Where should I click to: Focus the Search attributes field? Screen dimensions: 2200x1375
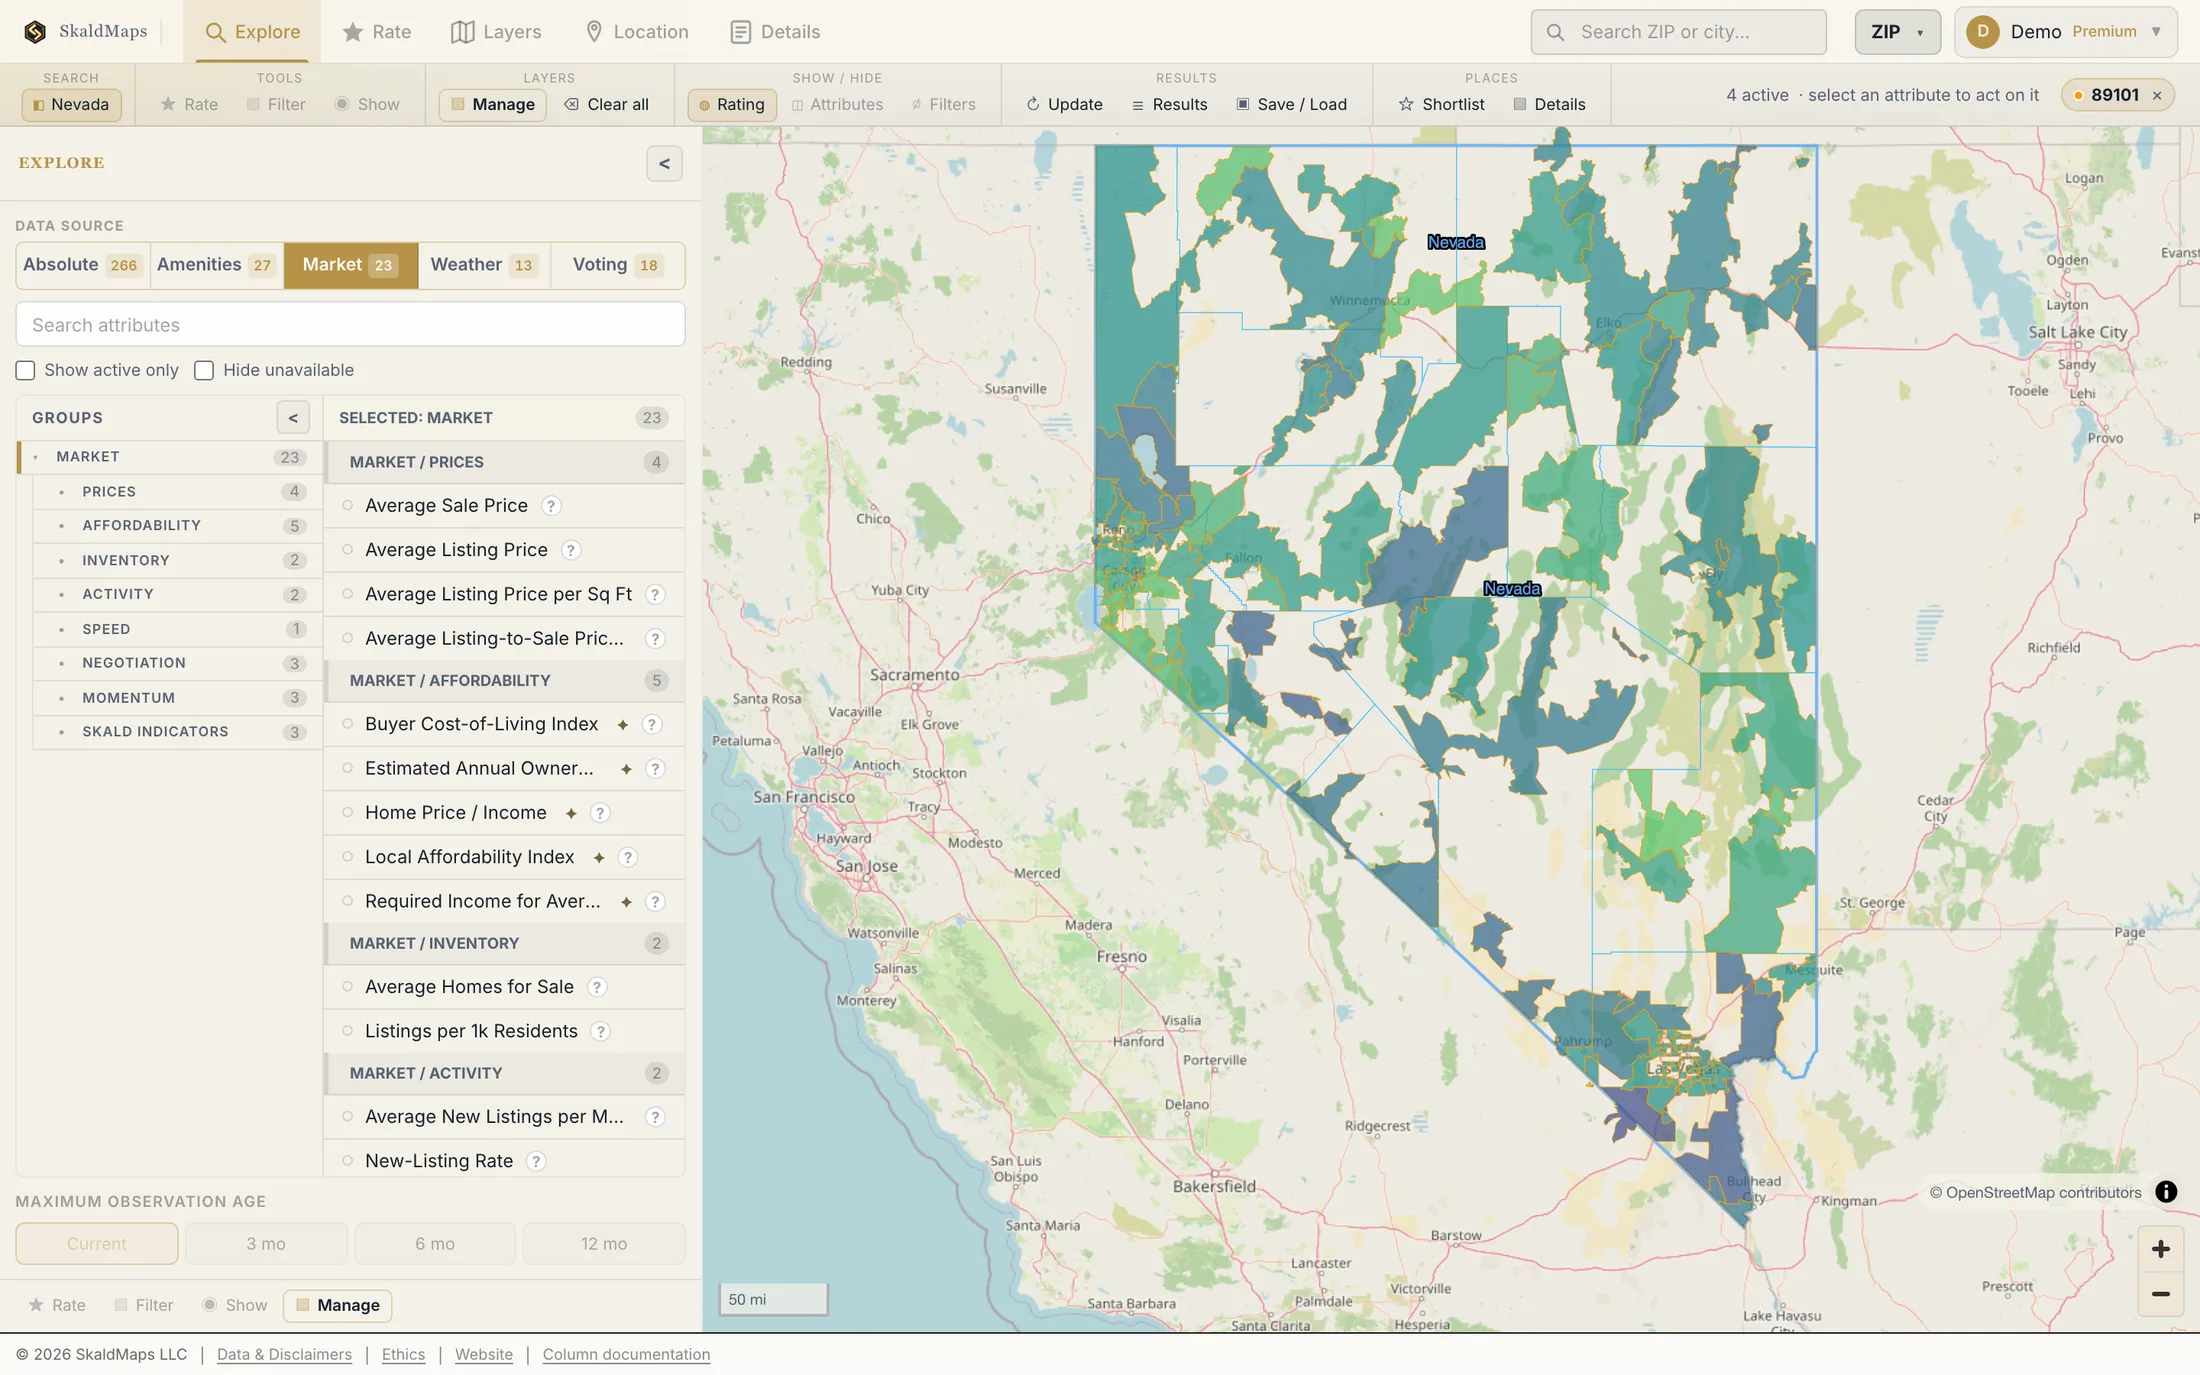[350, 325]
